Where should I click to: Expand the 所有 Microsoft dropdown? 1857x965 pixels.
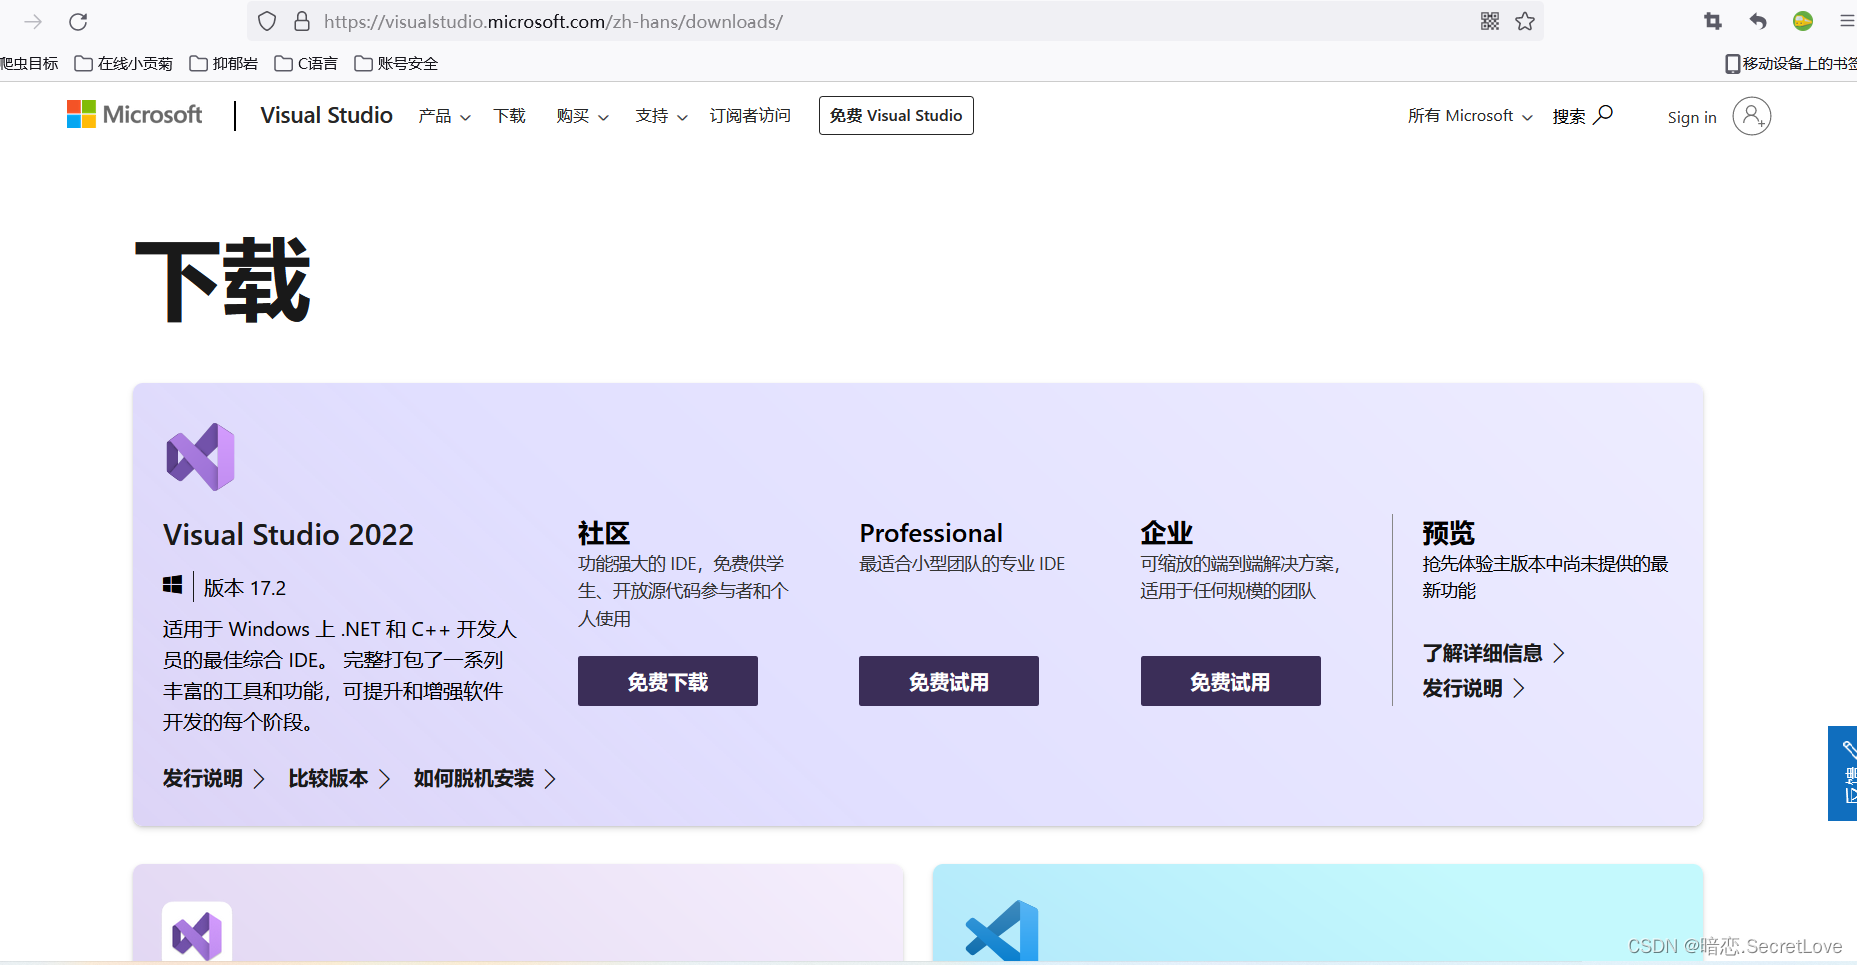[x=1470, y=116]
